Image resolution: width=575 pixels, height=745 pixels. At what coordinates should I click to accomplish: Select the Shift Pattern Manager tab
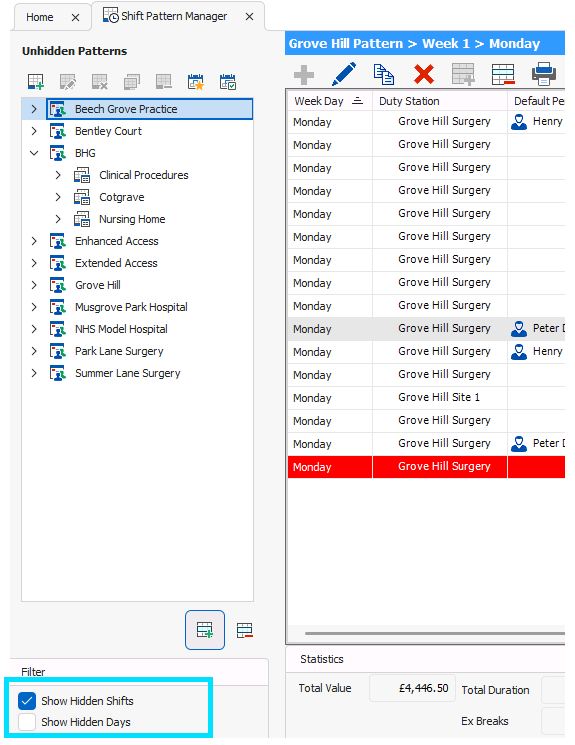point(174,16)
